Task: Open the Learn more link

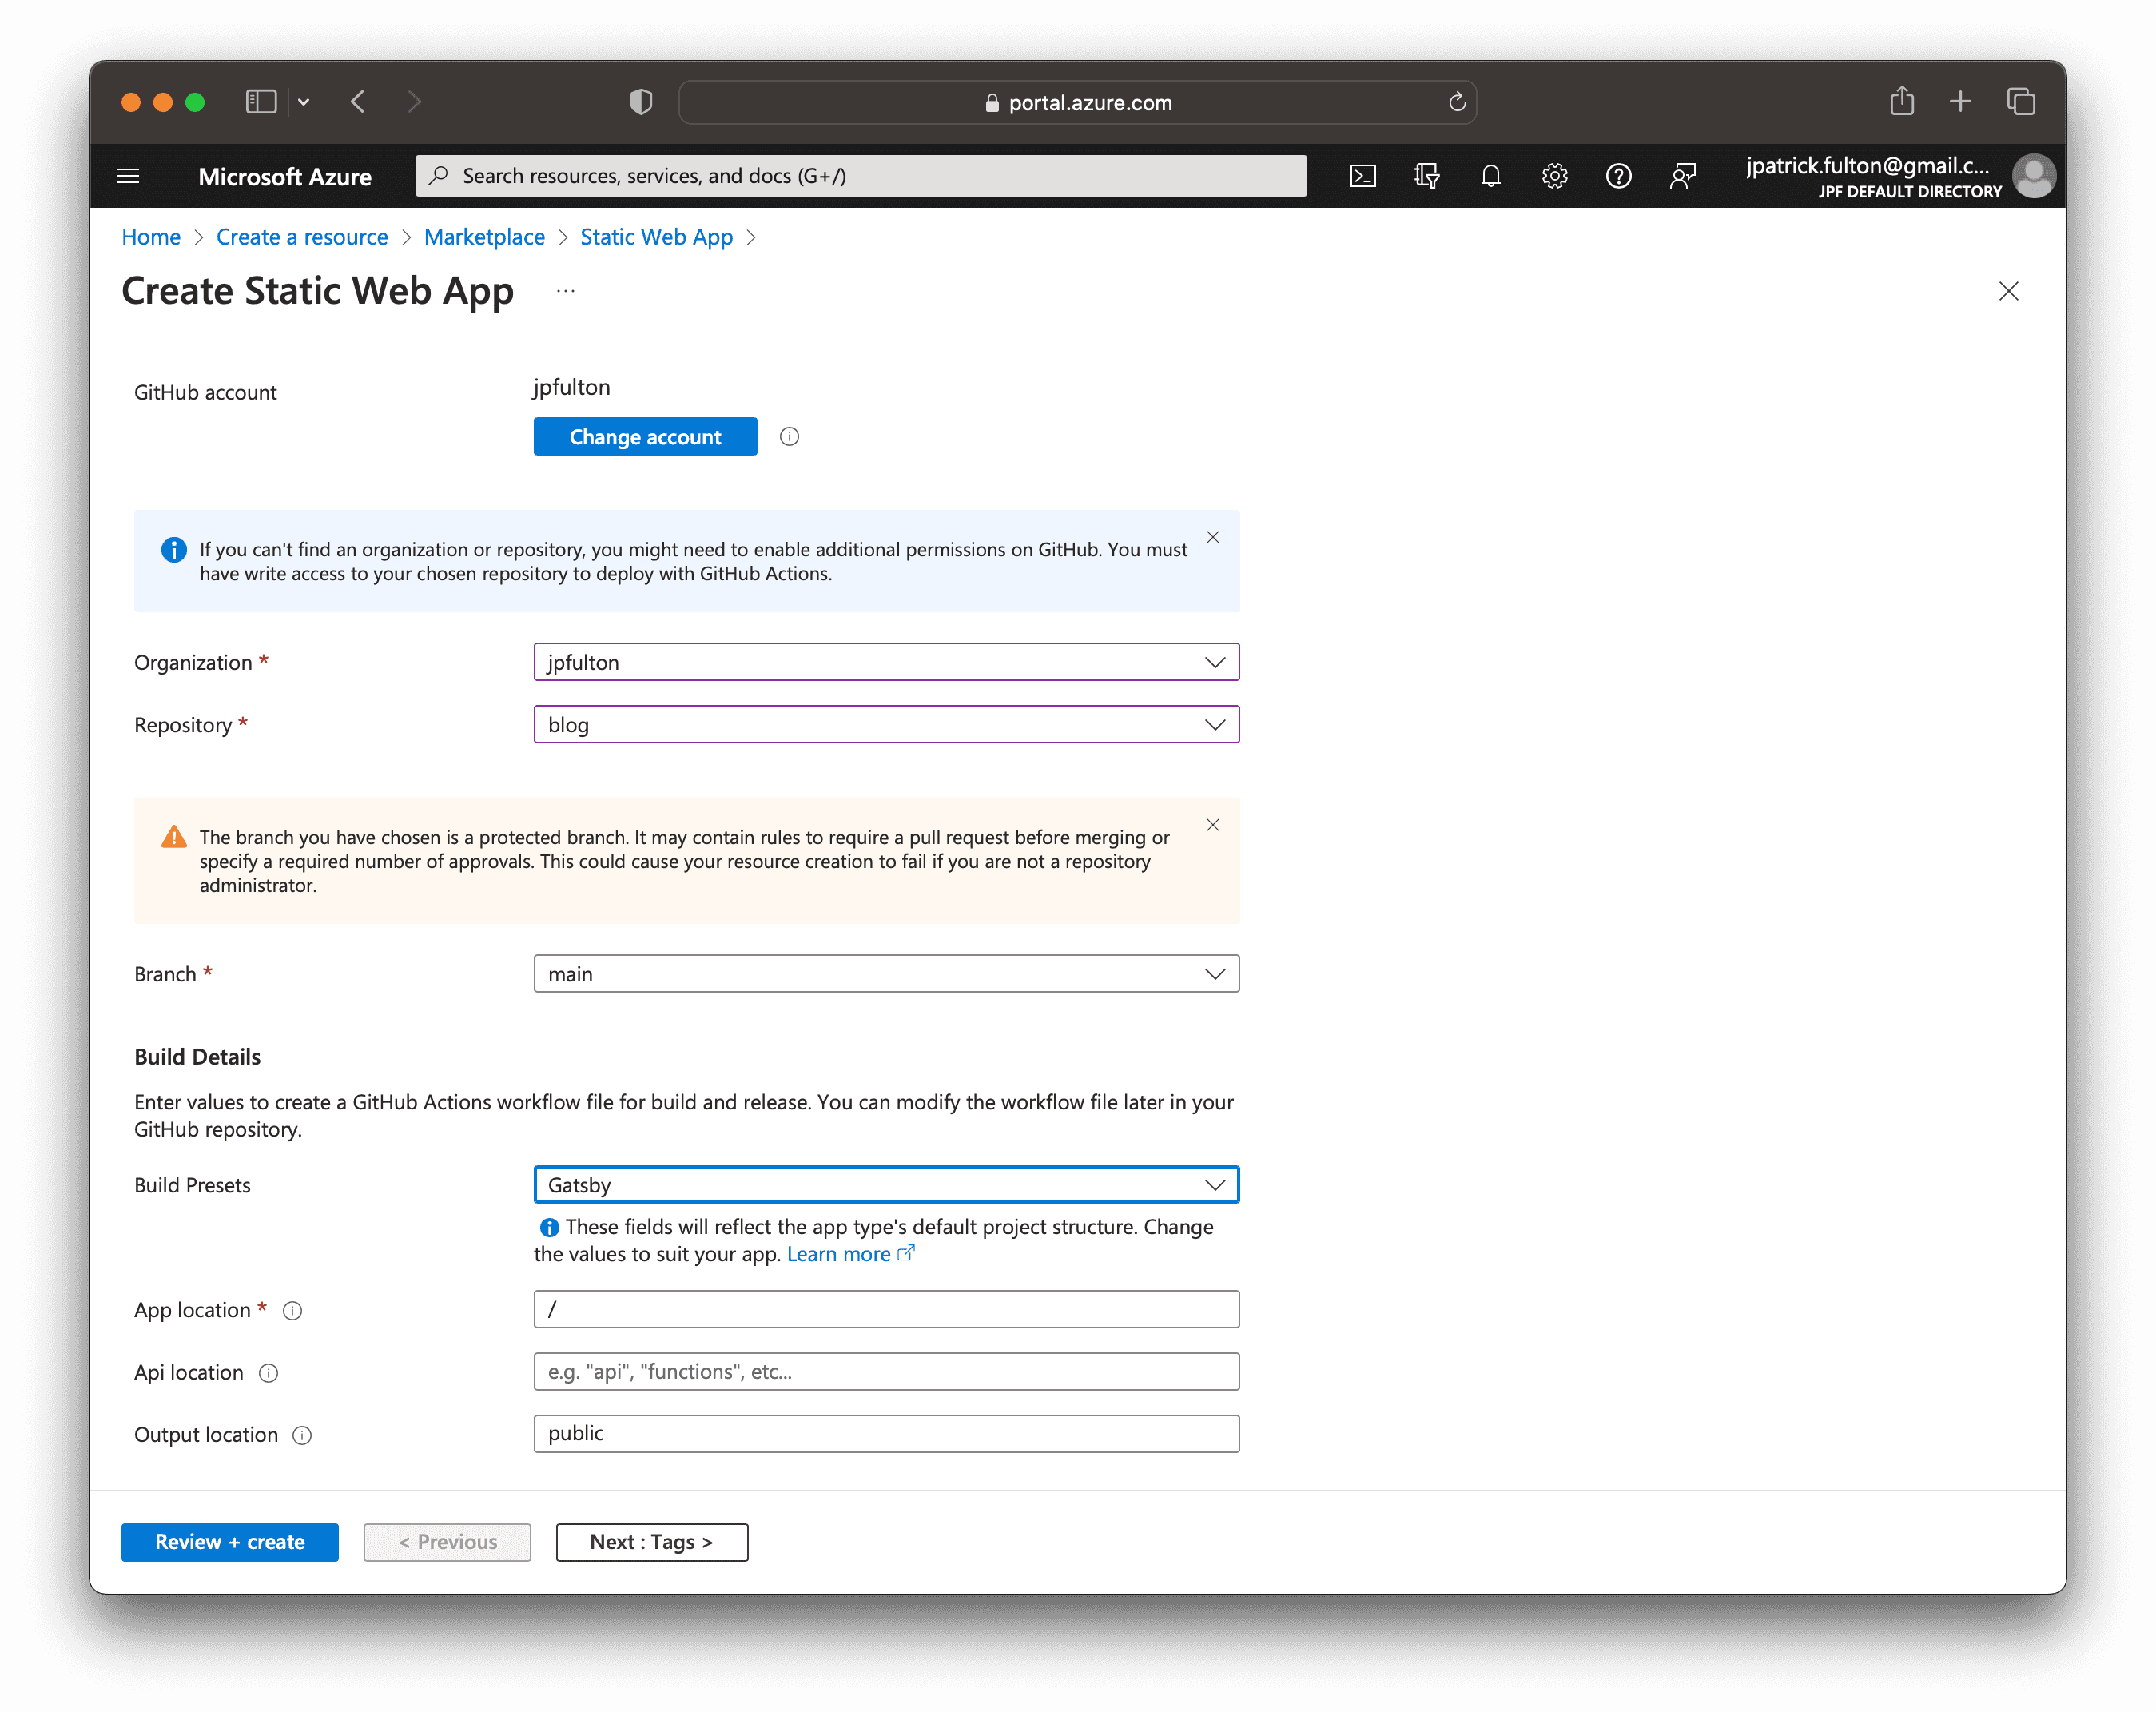Action: click(850, 1254)
